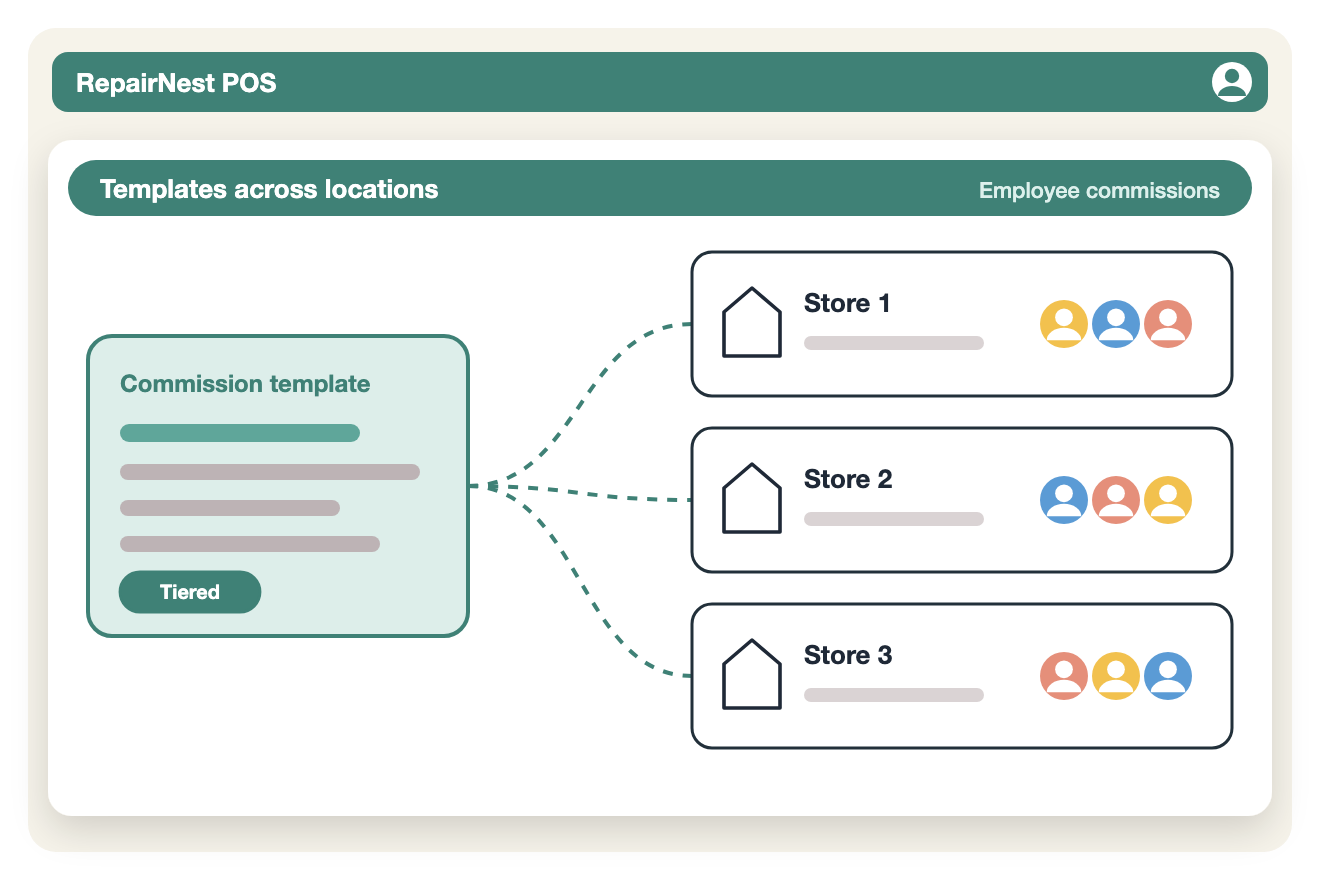
Task: Select the yellow employee avatar in Store 3
Action: click(x=1116, y=676)
